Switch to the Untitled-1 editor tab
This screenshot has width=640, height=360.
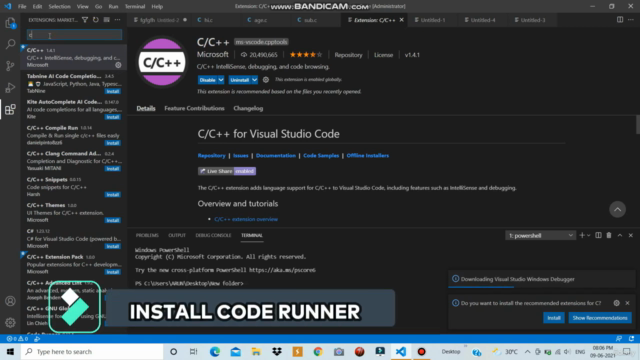433,20
